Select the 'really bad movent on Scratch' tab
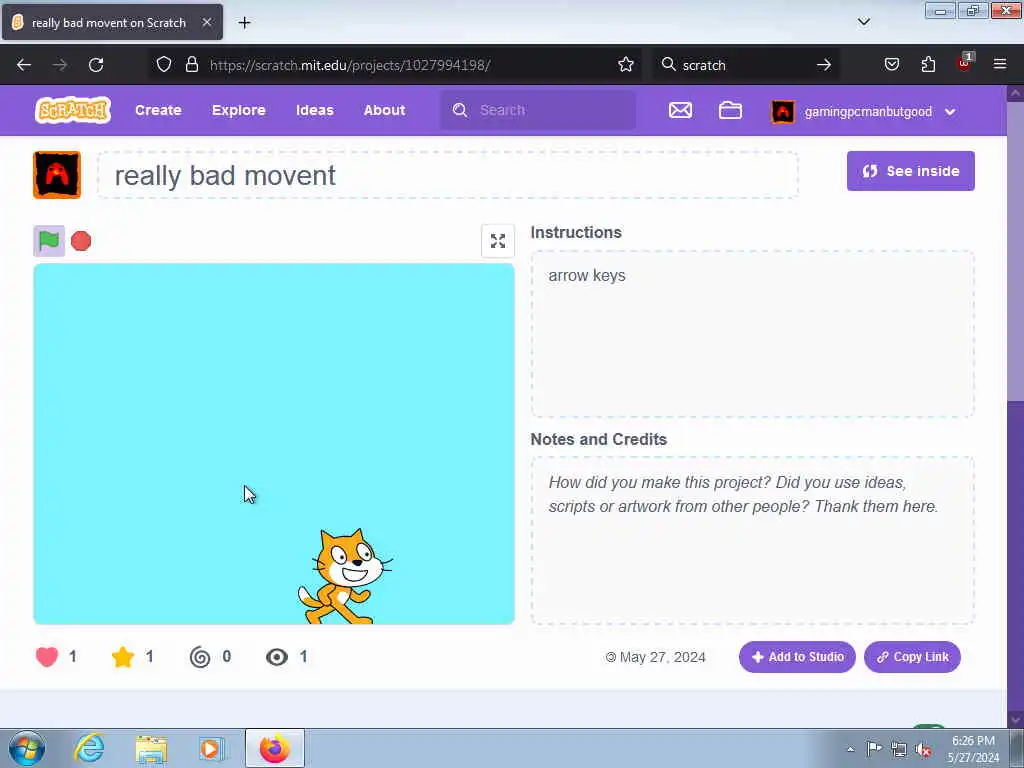 (x=112, y=22)
